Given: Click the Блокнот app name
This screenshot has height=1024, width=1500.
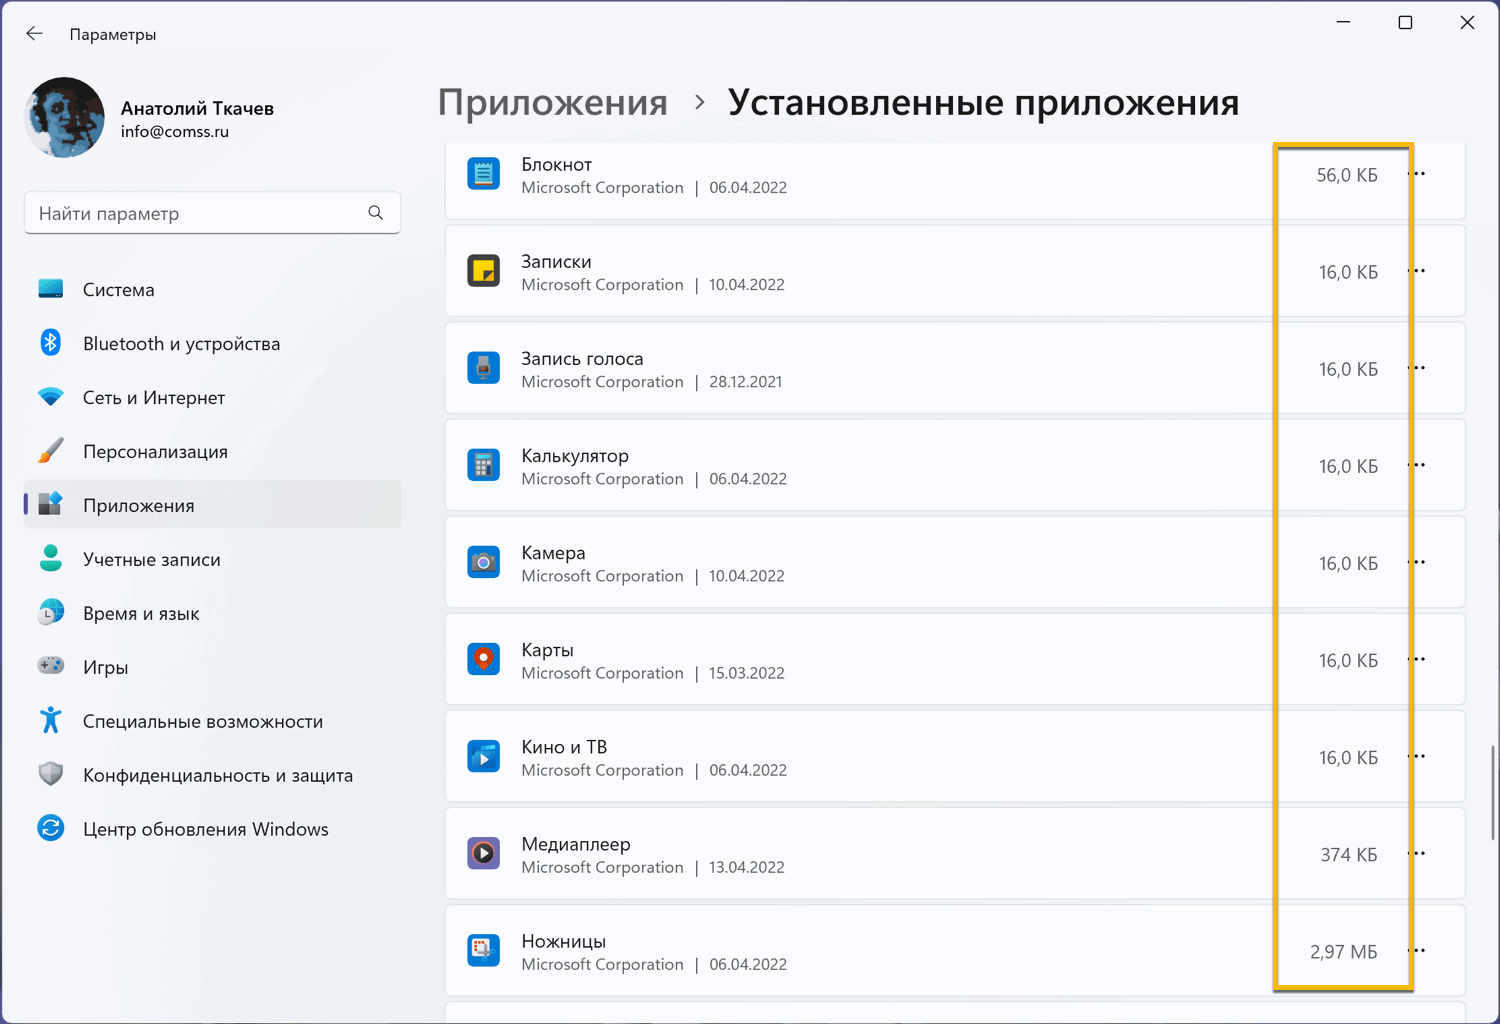Looking at the screenshot, I should click(556, 164).
